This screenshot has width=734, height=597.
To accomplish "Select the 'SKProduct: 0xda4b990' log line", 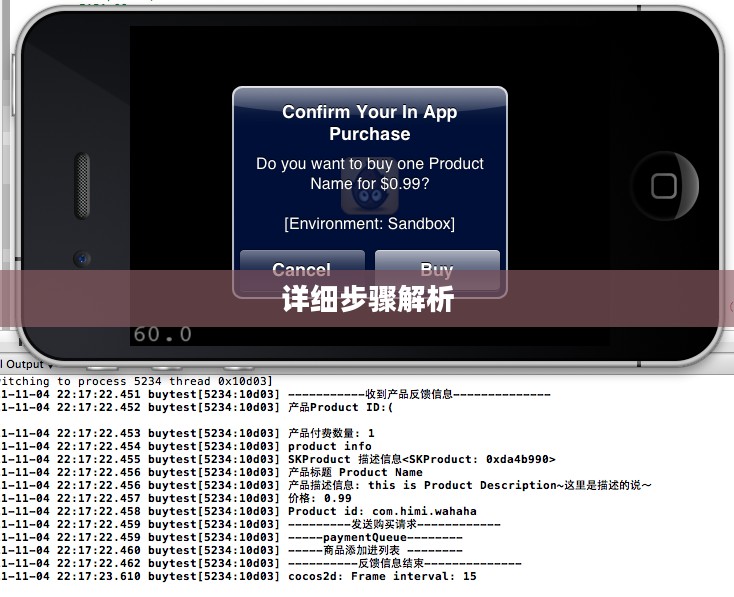I will pyautogui.click(x=278, y=459).
